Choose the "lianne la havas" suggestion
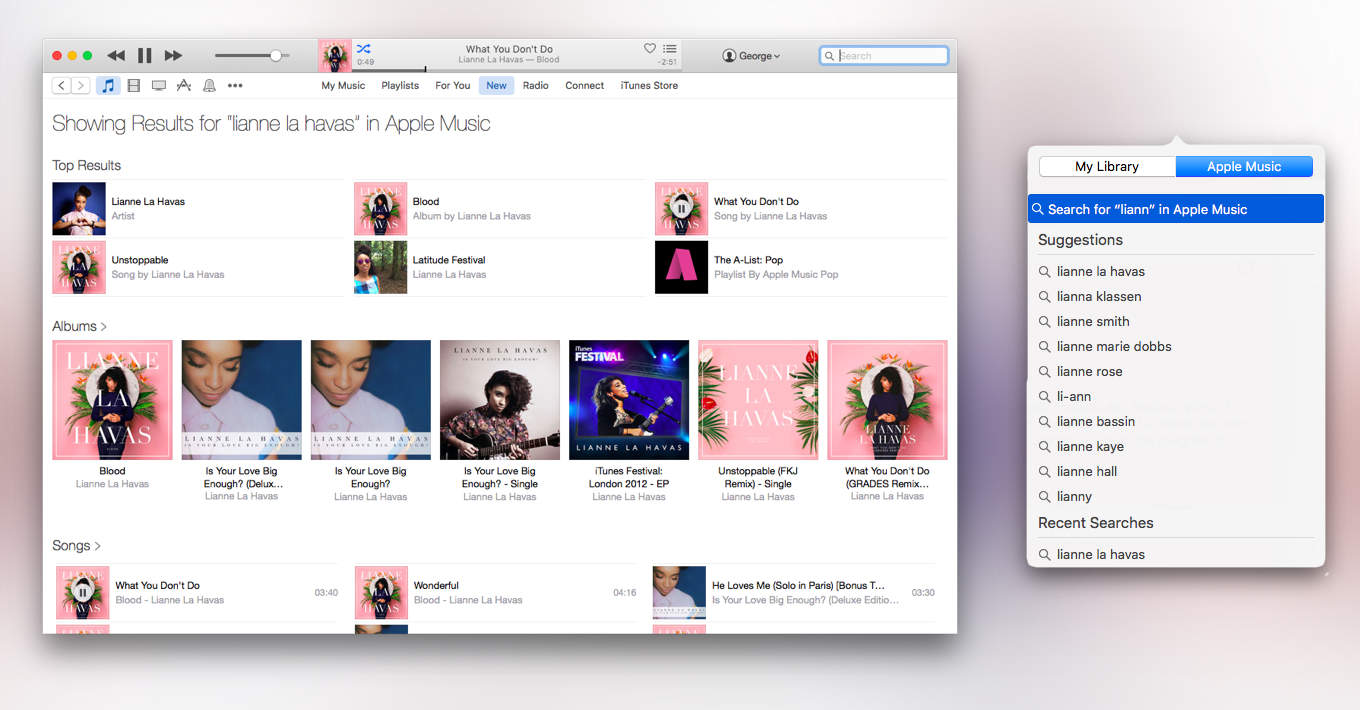1360x710 pixels. click(x=1100, y=271)
